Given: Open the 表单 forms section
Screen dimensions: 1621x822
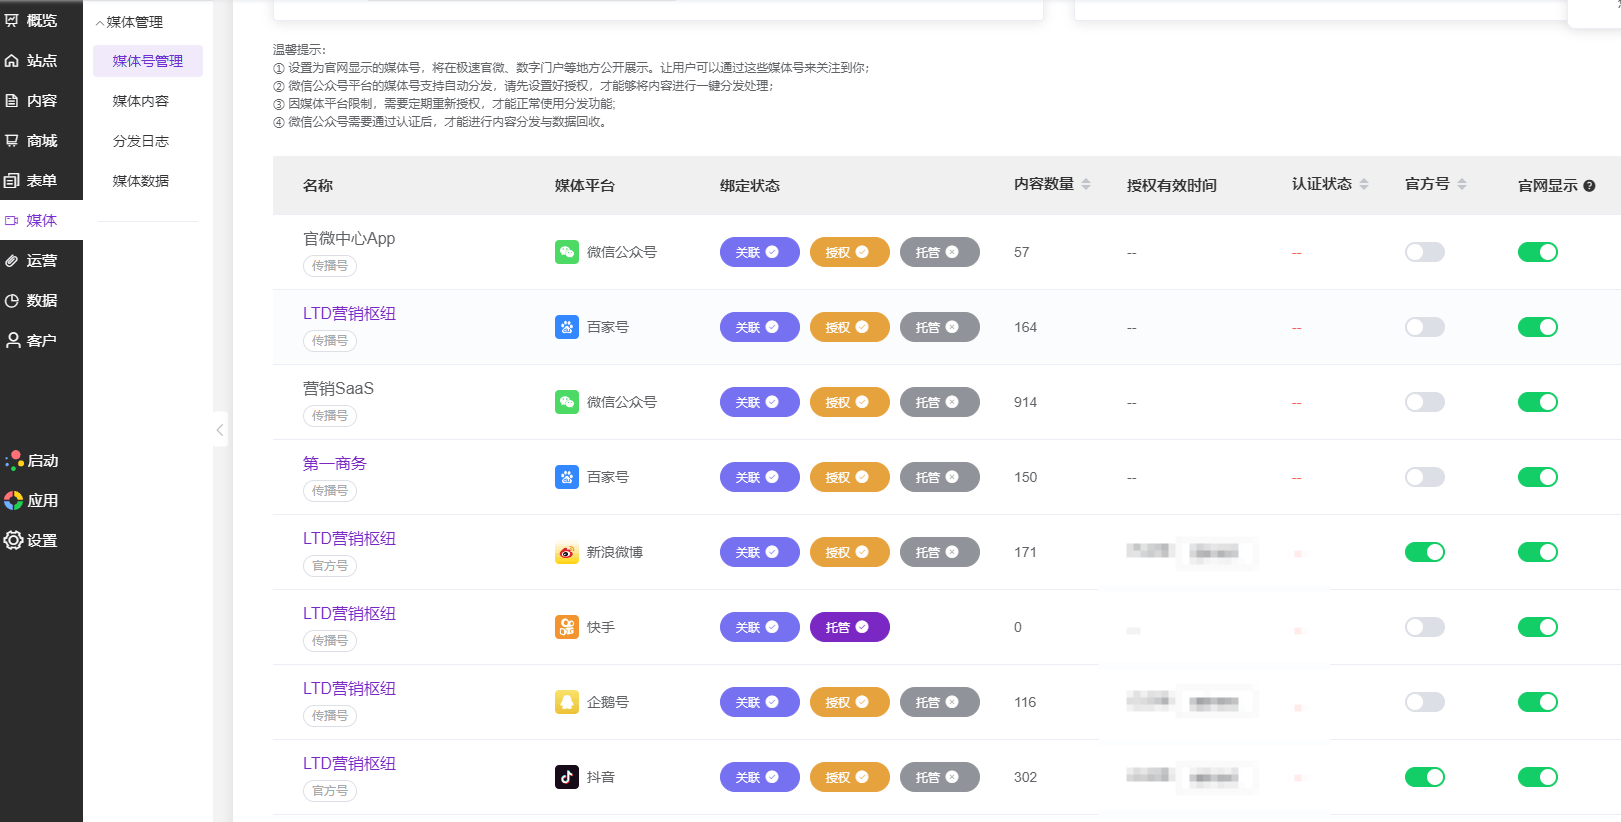Looking at the screenshot, I should point(31,180).
